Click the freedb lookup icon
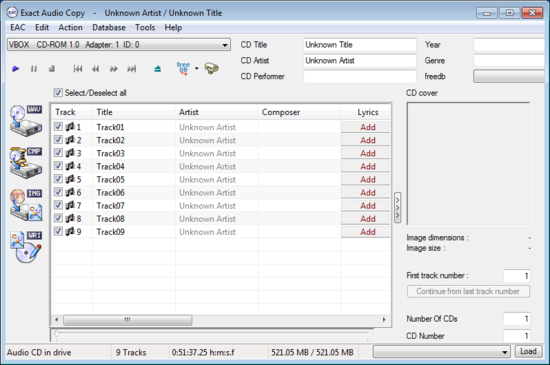This screenshot has width=550, height=365. tap(183, 68)
